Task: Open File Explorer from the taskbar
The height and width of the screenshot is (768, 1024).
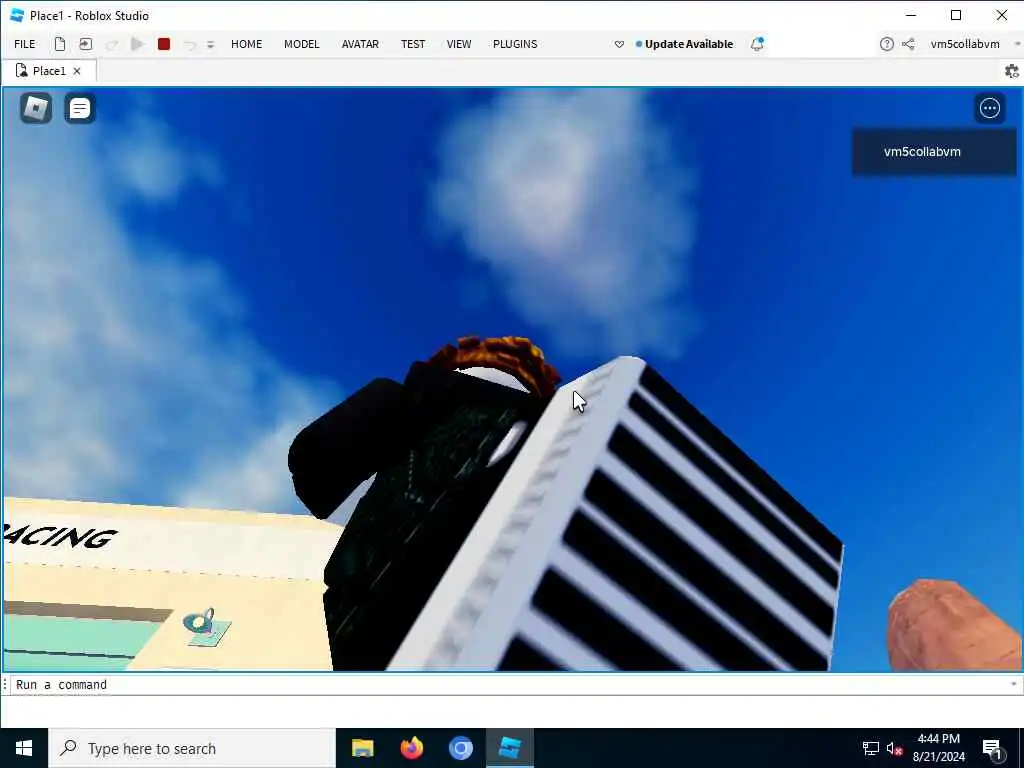Action: (x=362, y=748)
